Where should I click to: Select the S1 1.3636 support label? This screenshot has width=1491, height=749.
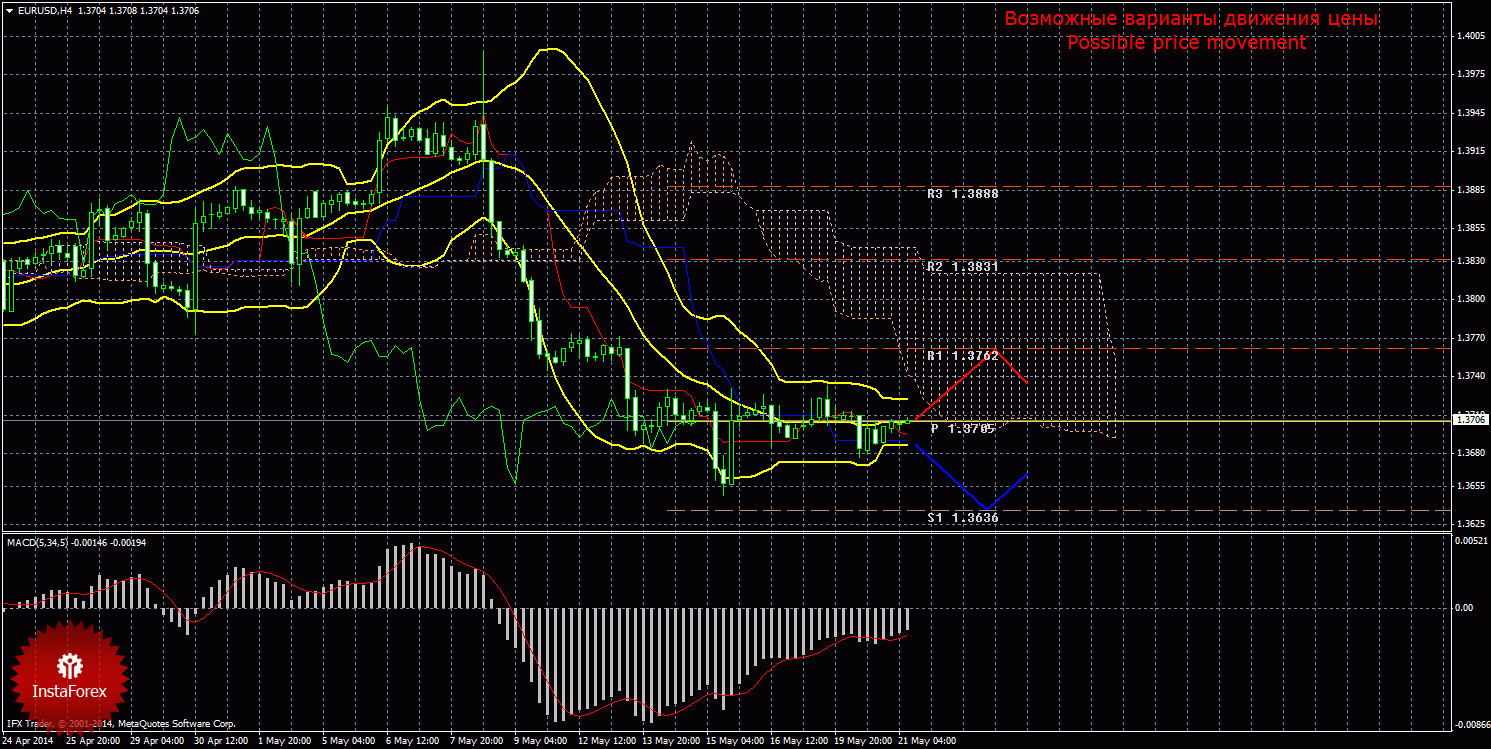click(x=962, y=518)
